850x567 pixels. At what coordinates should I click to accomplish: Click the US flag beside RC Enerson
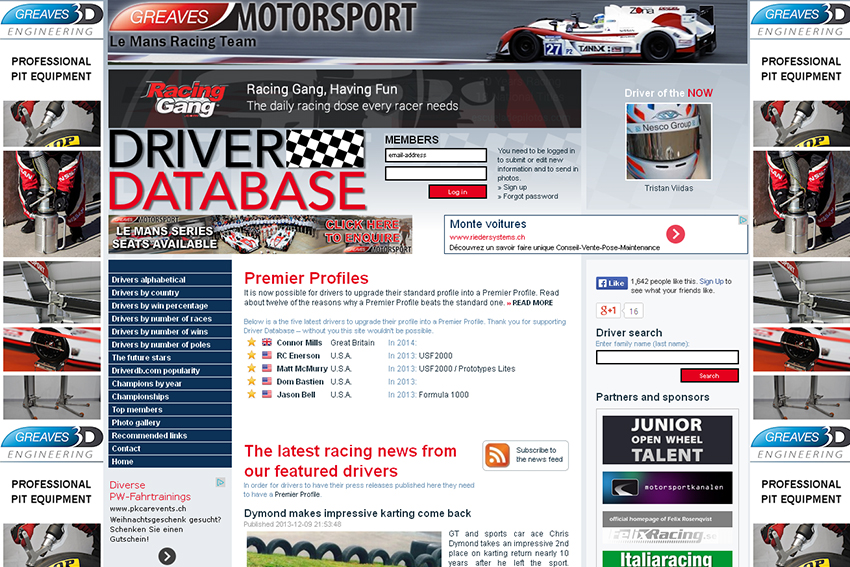point(267,355)
